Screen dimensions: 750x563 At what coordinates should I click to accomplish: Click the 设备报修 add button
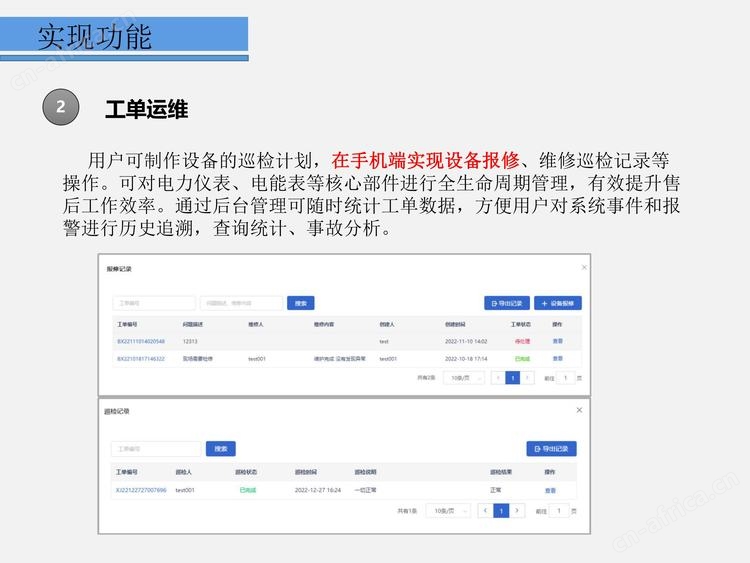pos(557,303)
